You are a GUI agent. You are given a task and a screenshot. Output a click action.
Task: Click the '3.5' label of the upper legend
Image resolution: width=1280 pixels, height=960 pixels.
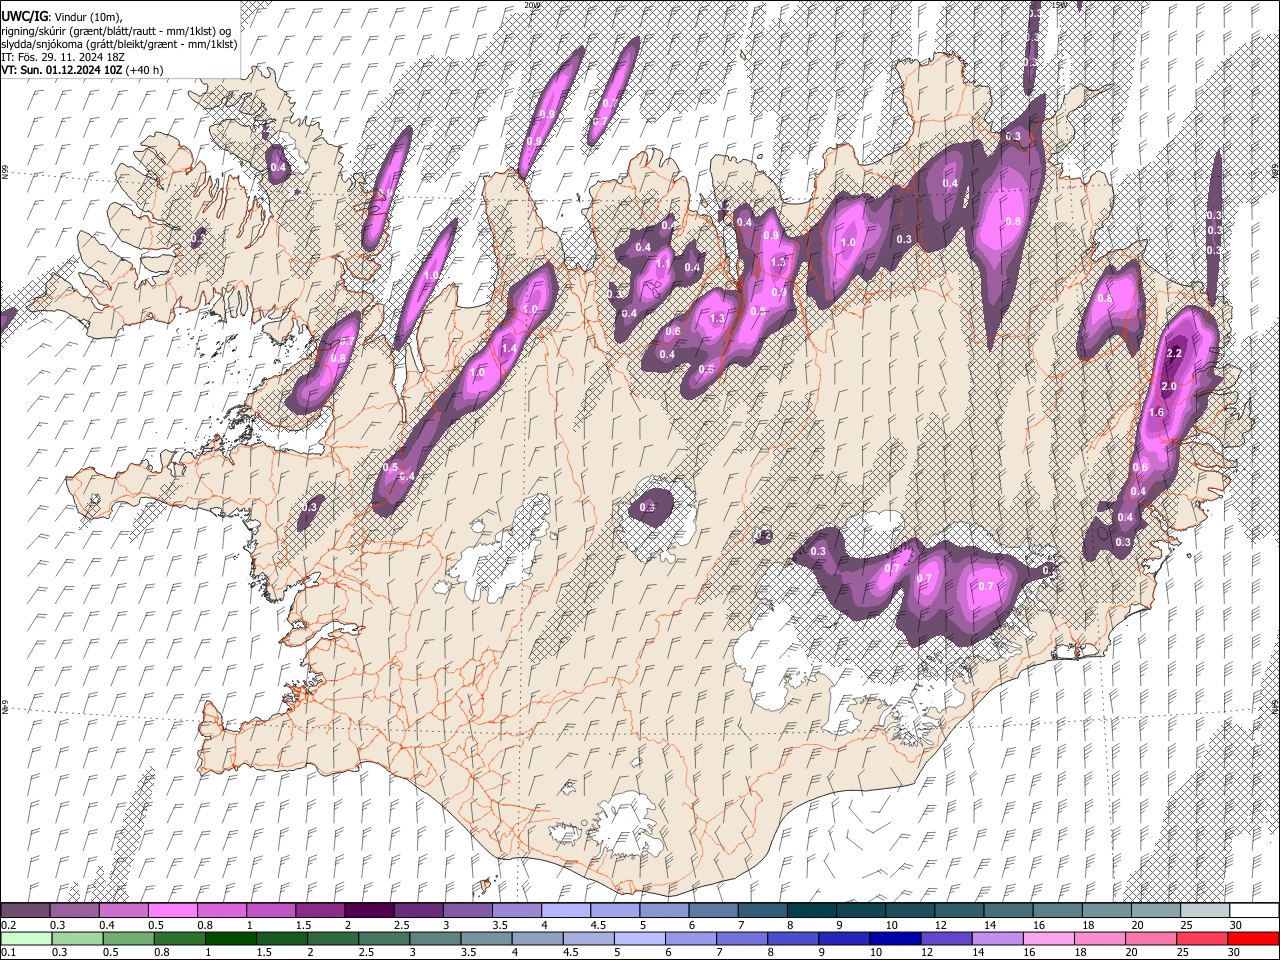499,925
